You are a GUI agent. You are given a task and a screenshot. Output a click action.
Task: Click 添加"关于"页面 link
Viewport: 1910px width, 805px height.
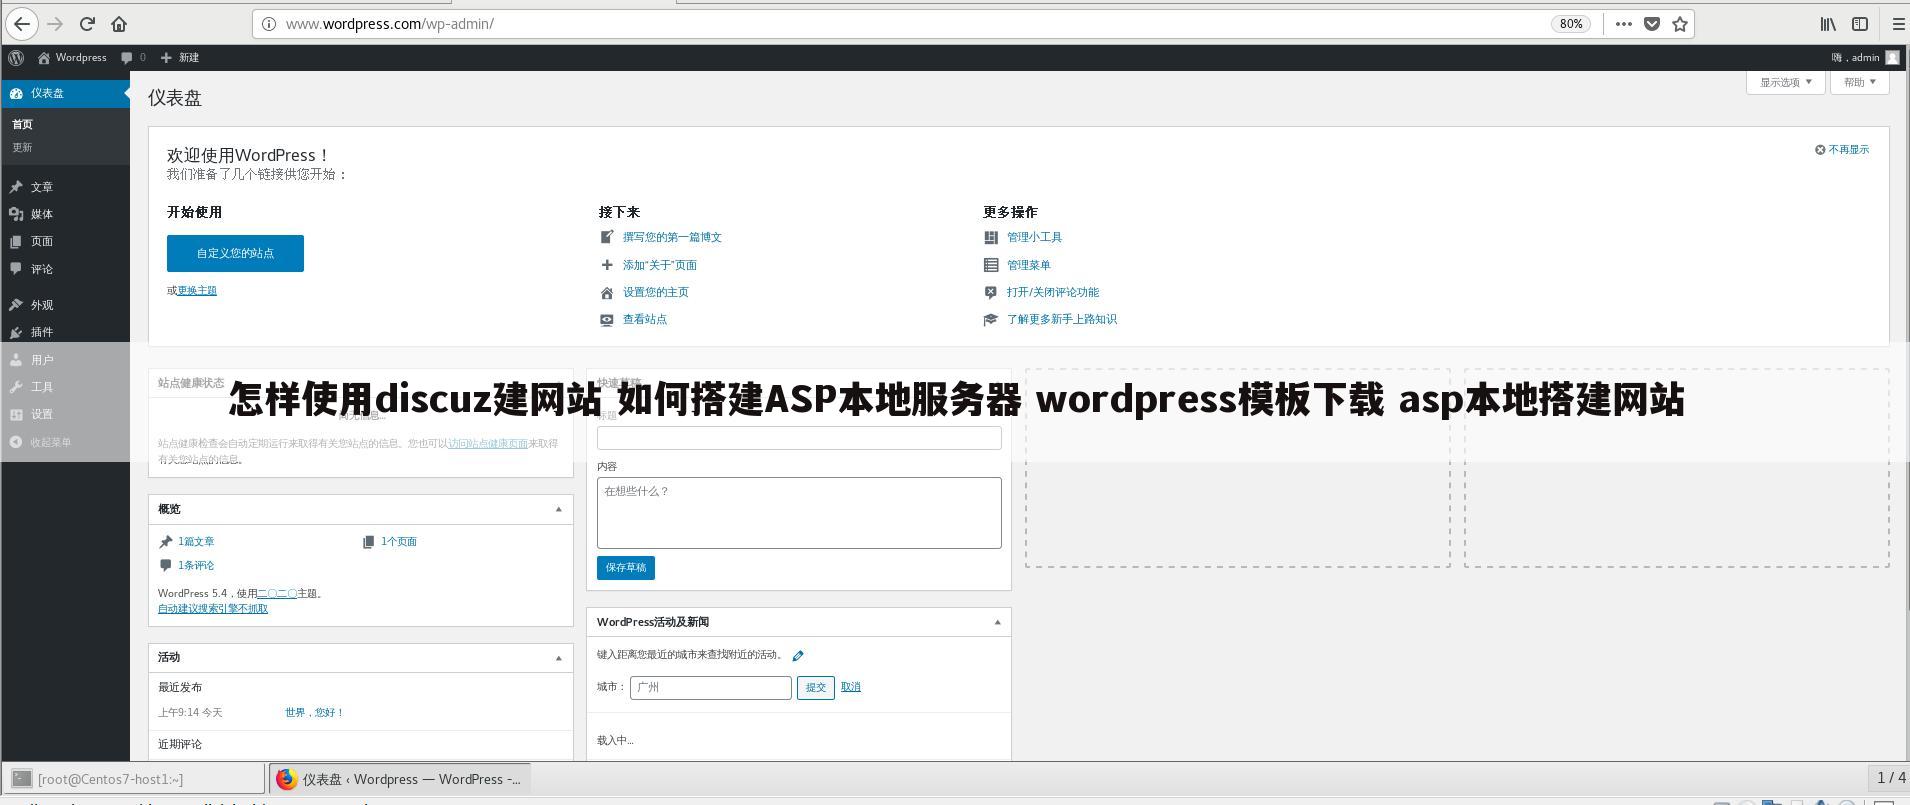tap(660, 265)
